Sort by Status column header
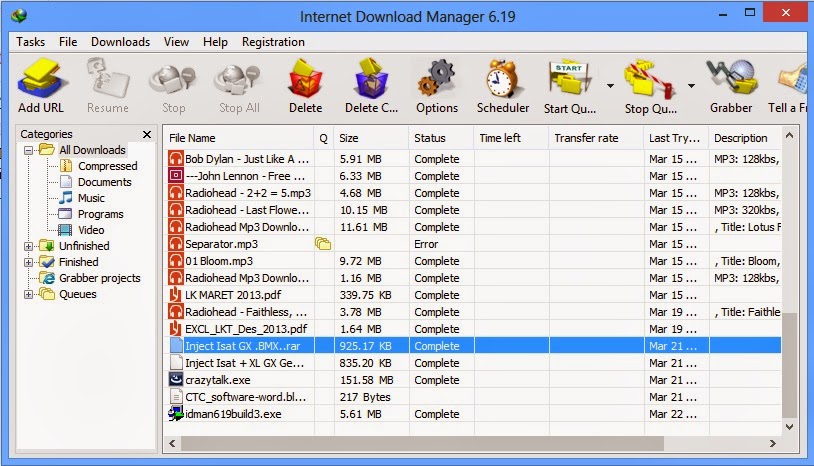The image size is (814, 466). [441, 138]
